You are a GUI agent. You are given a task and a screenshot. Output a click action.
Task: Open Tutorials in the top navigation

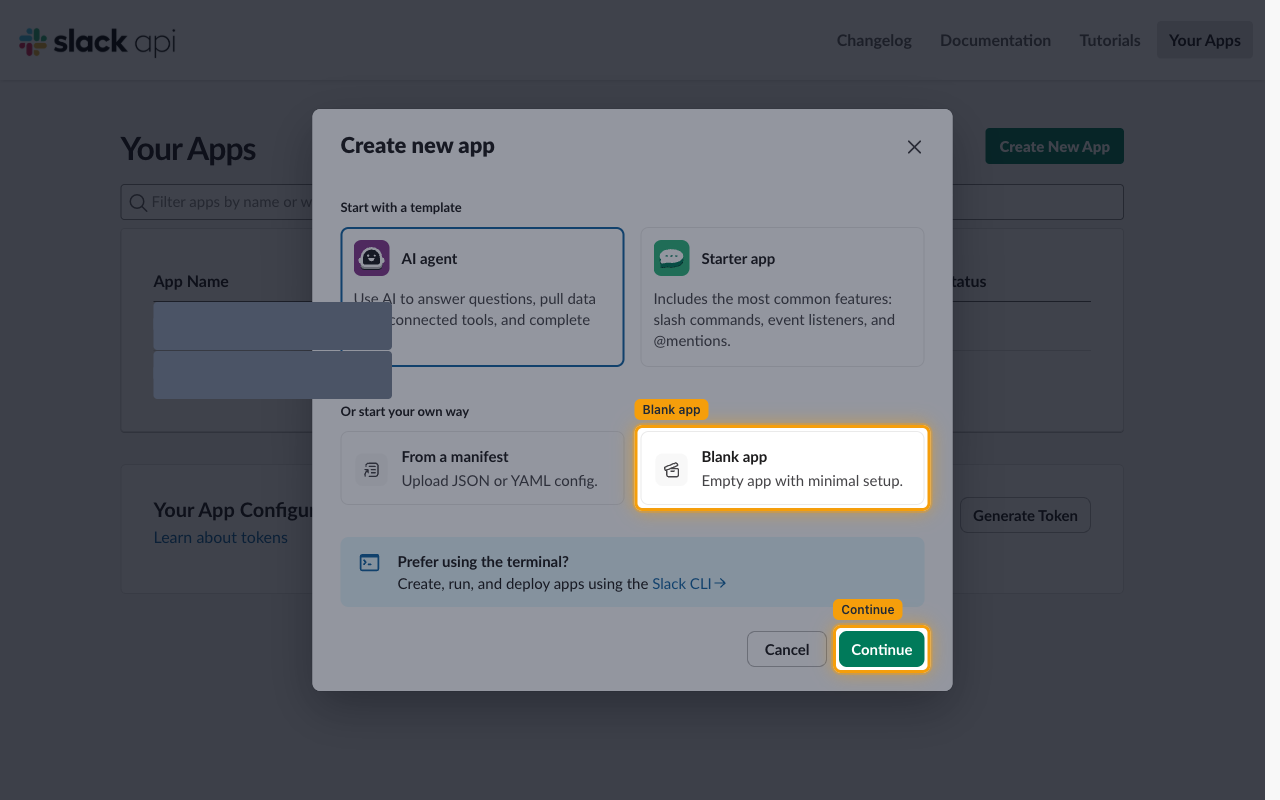[1110, 40]
